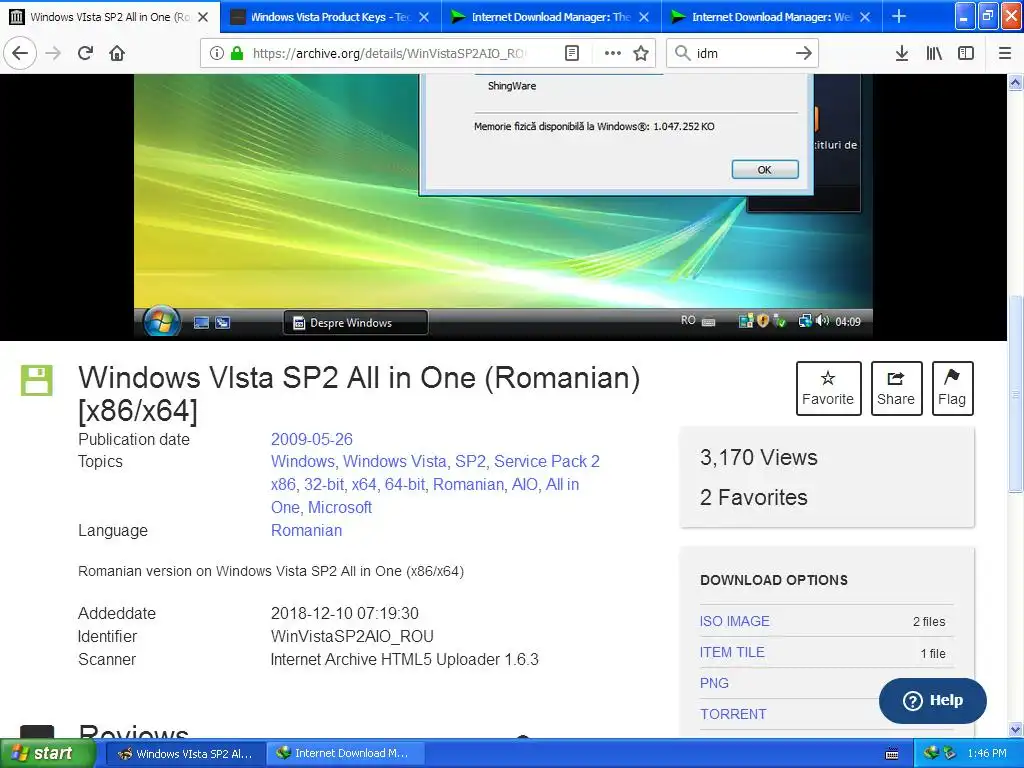Expand ISO IMAGE download option

pyautogui.click(x=735, y=621)
